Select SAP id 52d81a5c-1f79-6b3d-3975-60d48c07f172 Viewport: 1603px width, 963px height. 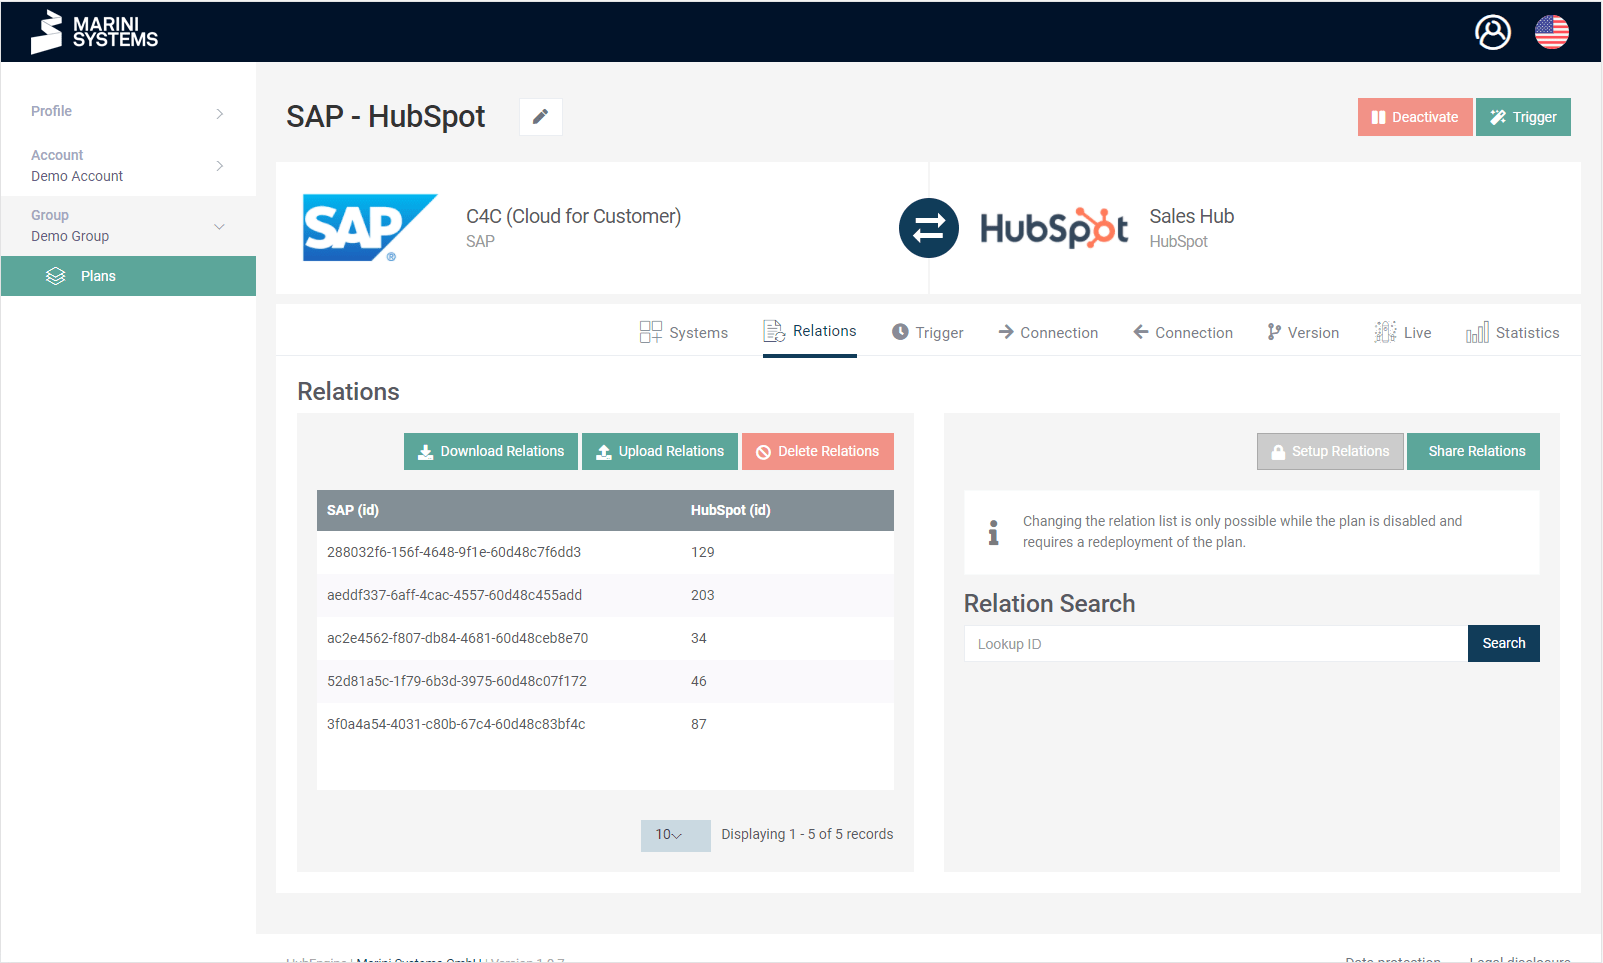pos(457,681)
